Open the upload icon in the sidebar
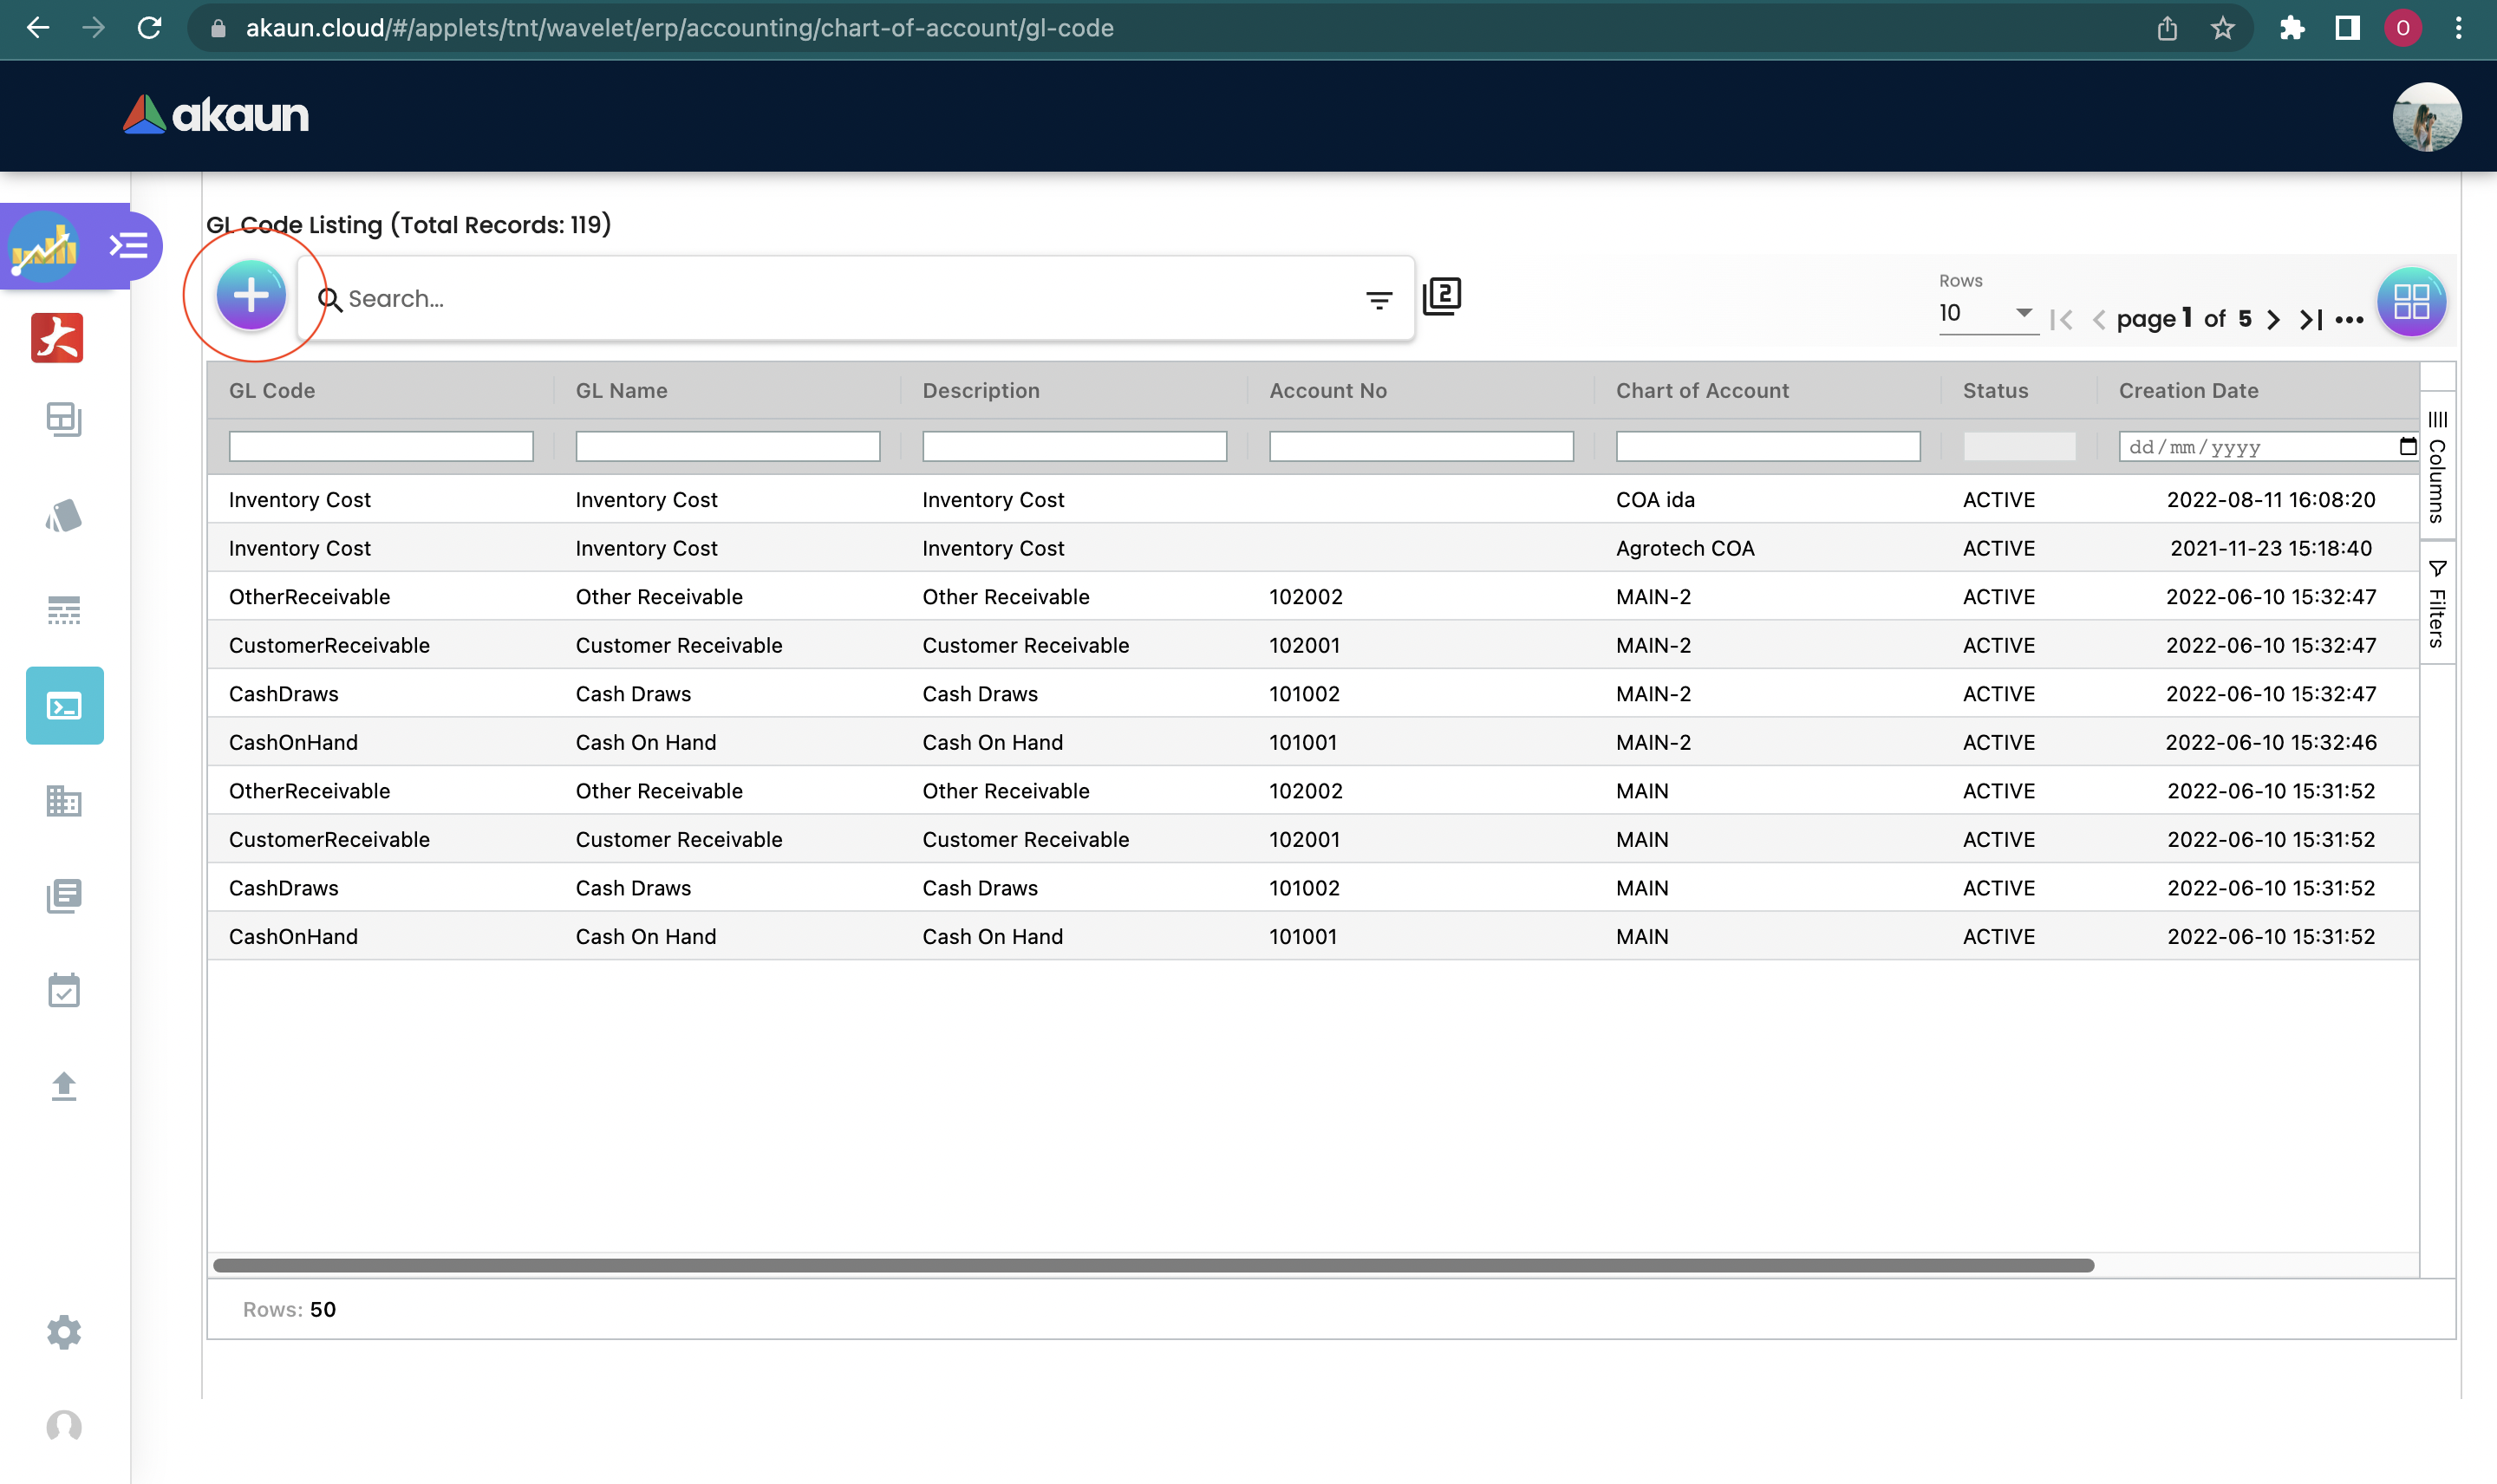Viewport: 2497px width, 1484px height. pyautogui.click(x=64, y=1086)
